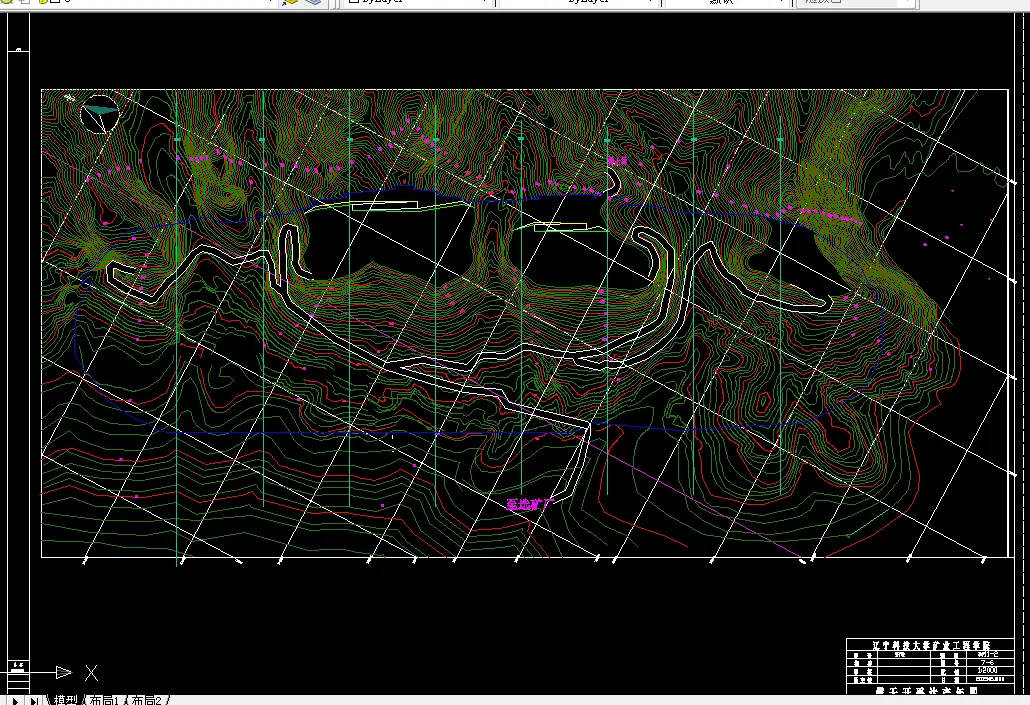Switch to the 模型 model tab
The image size is (1030, 705).
tap(66, 700)
